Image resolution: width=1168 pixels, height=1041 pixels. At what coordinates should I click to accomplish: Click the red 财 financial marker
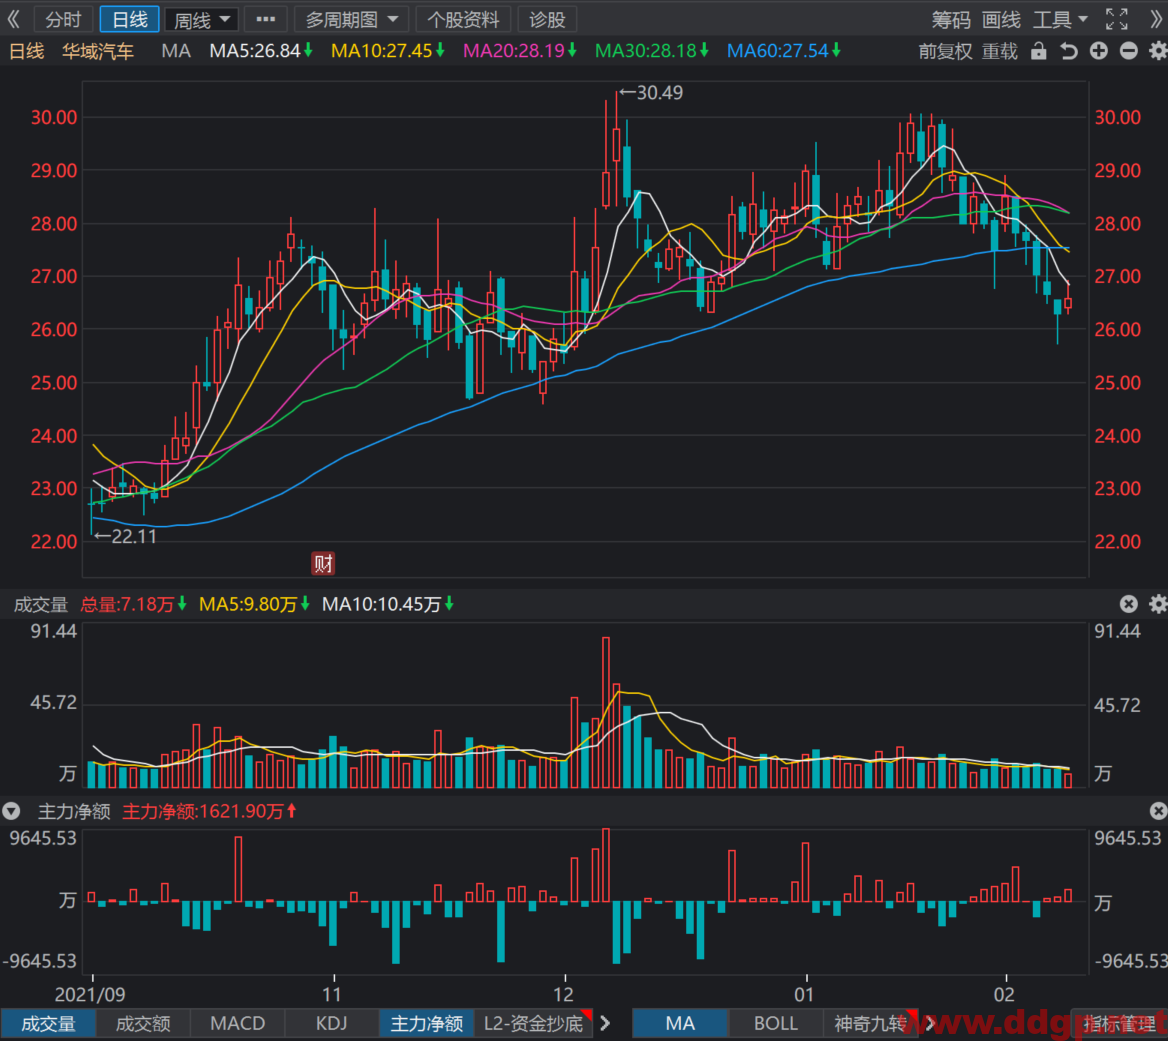point(323,564)
